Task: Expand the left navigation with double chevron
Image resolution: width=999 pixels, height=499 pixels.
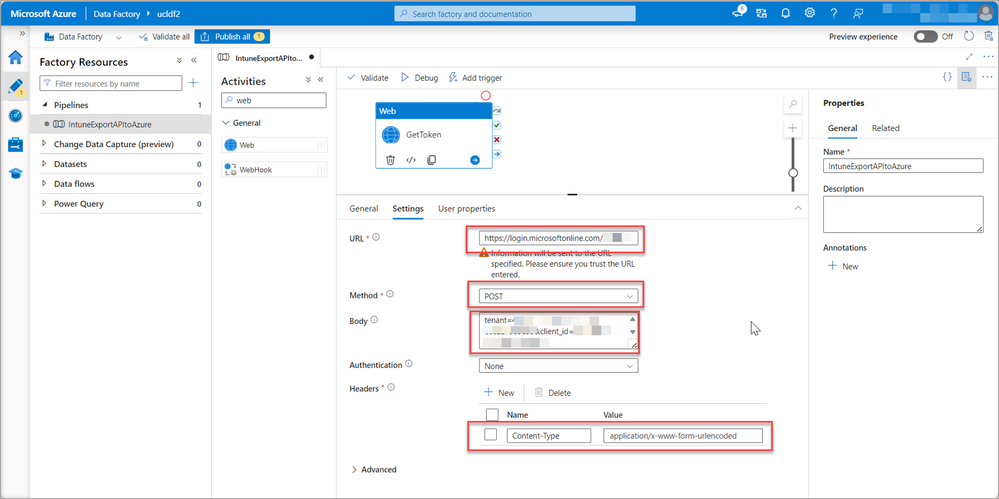Action: [x=22, y=33]
